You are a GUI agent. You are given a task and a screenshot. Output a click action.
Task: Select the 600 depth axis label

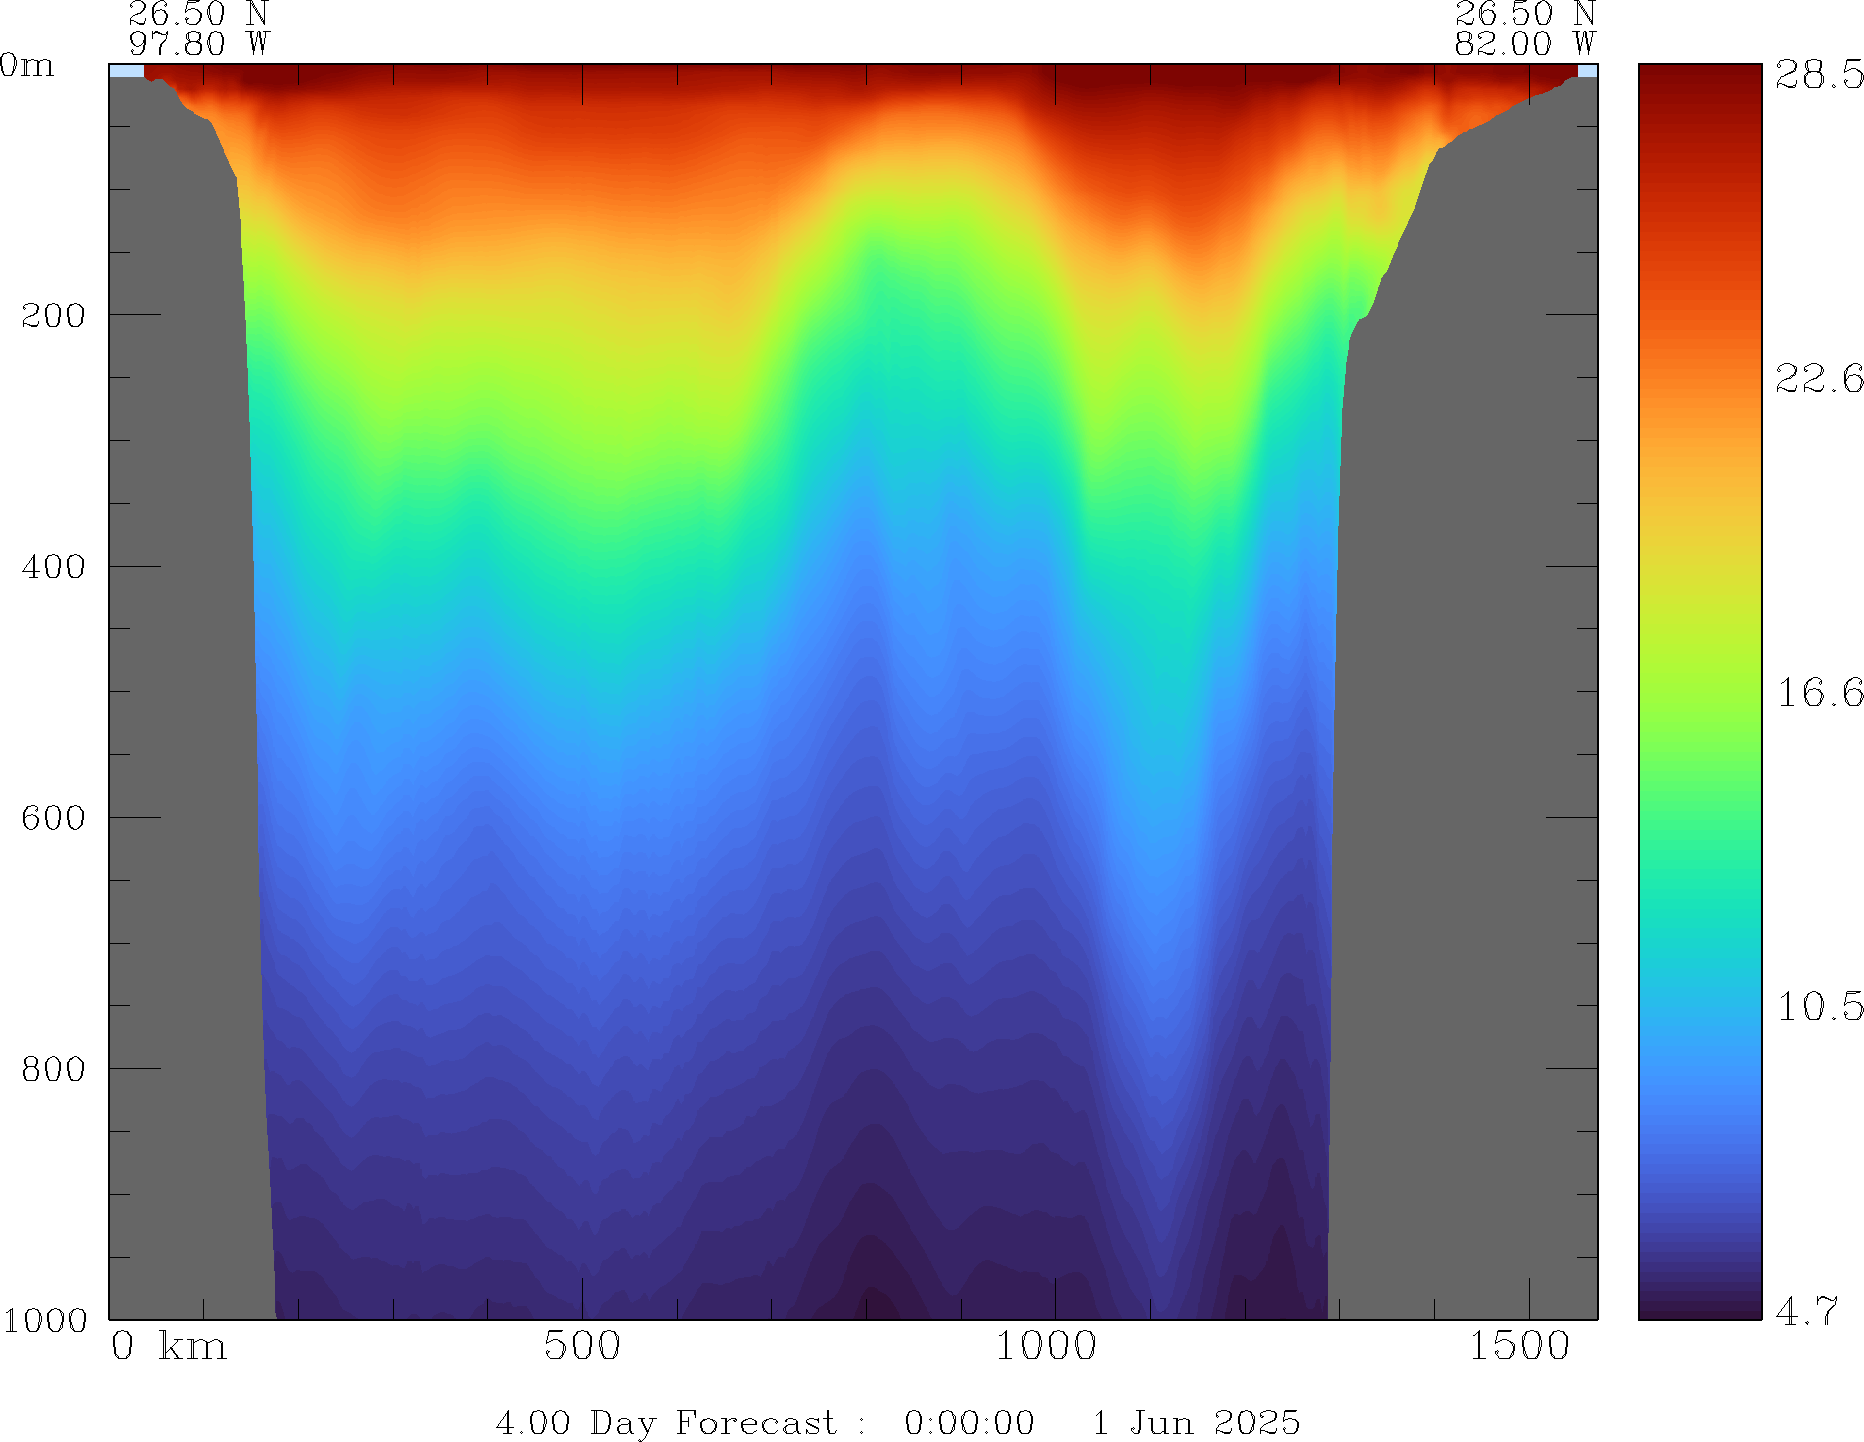[x=53, y=818]
